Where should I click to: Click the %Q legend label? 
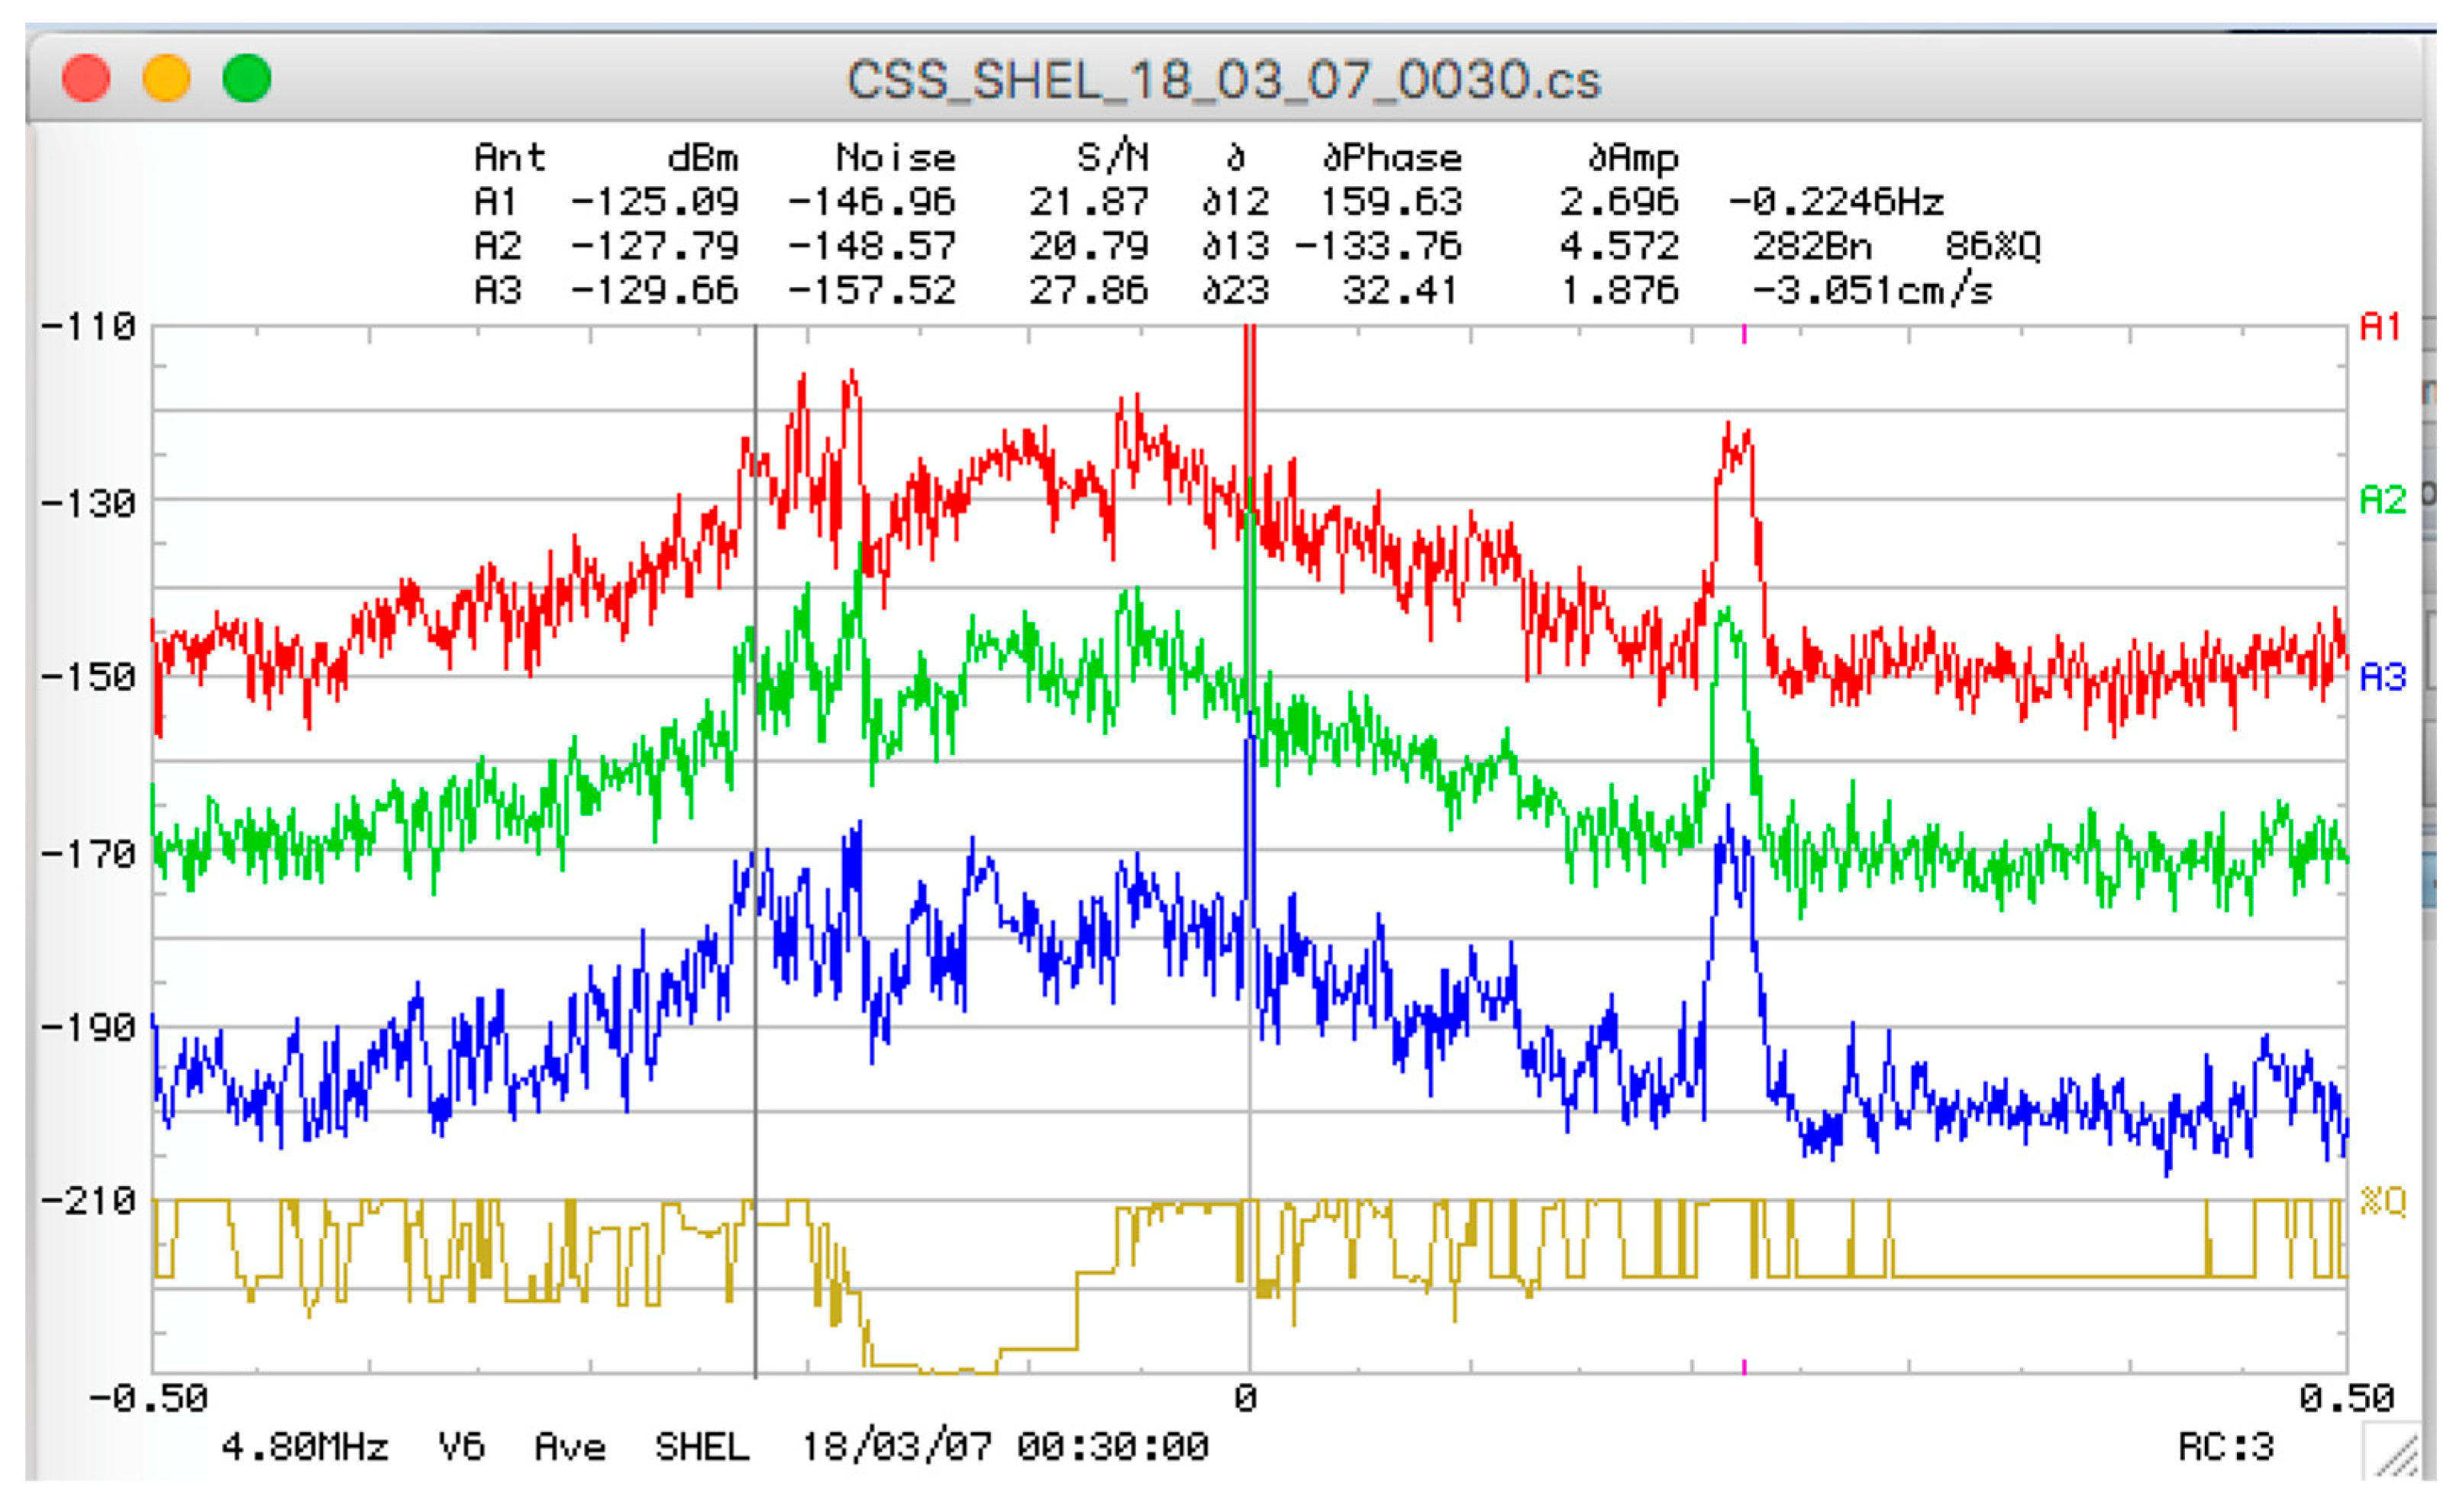(2382, 1201)
